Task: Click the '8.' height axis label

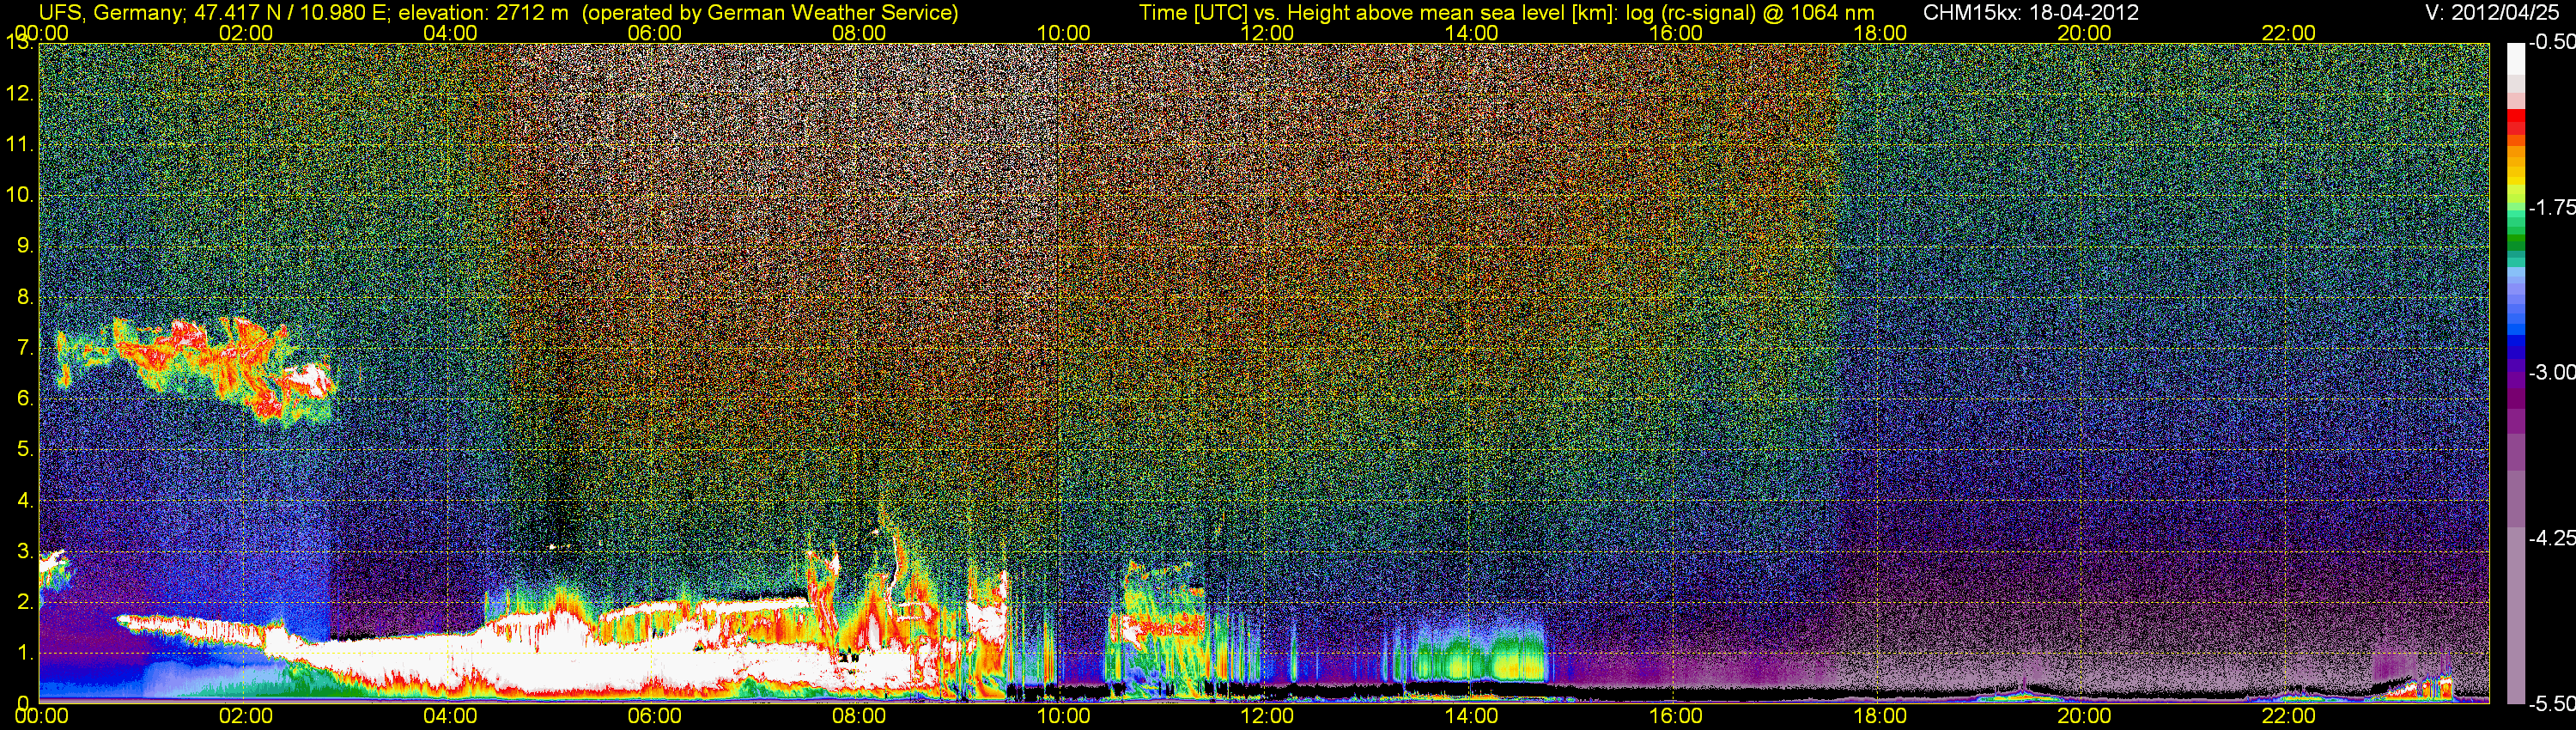Action: [x=25, y=297]
